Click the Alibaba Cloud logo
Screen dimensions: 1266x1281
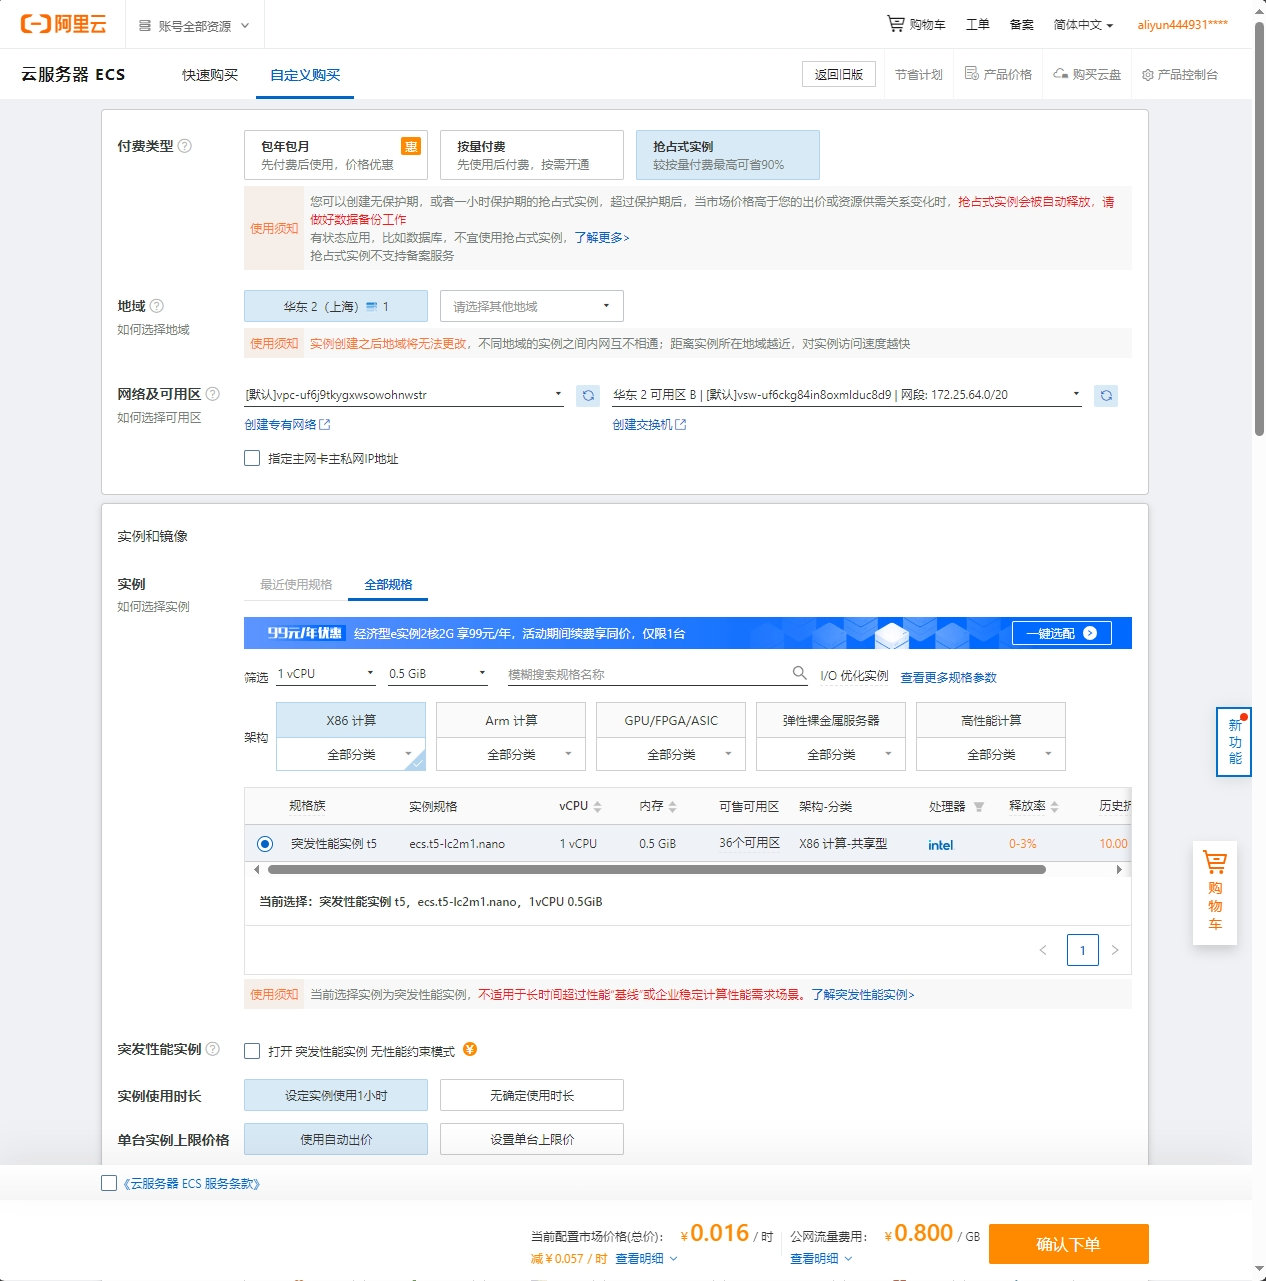tap(63, 24)
